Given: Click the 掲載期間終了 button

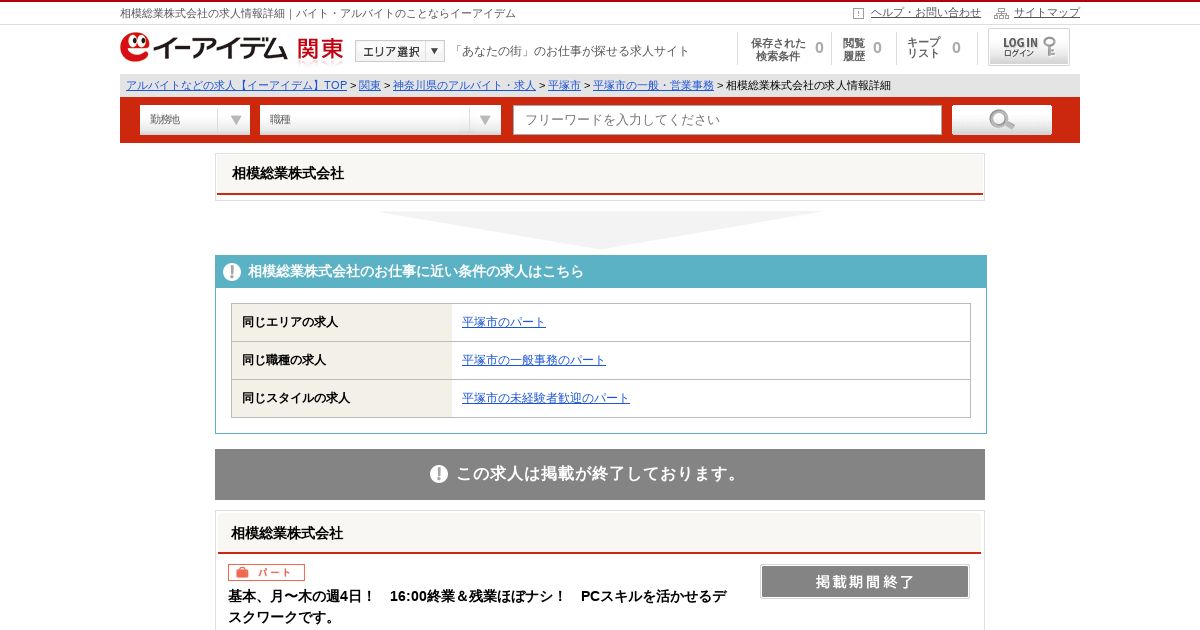Looking at the screenshot, I should tap(865, 582).
